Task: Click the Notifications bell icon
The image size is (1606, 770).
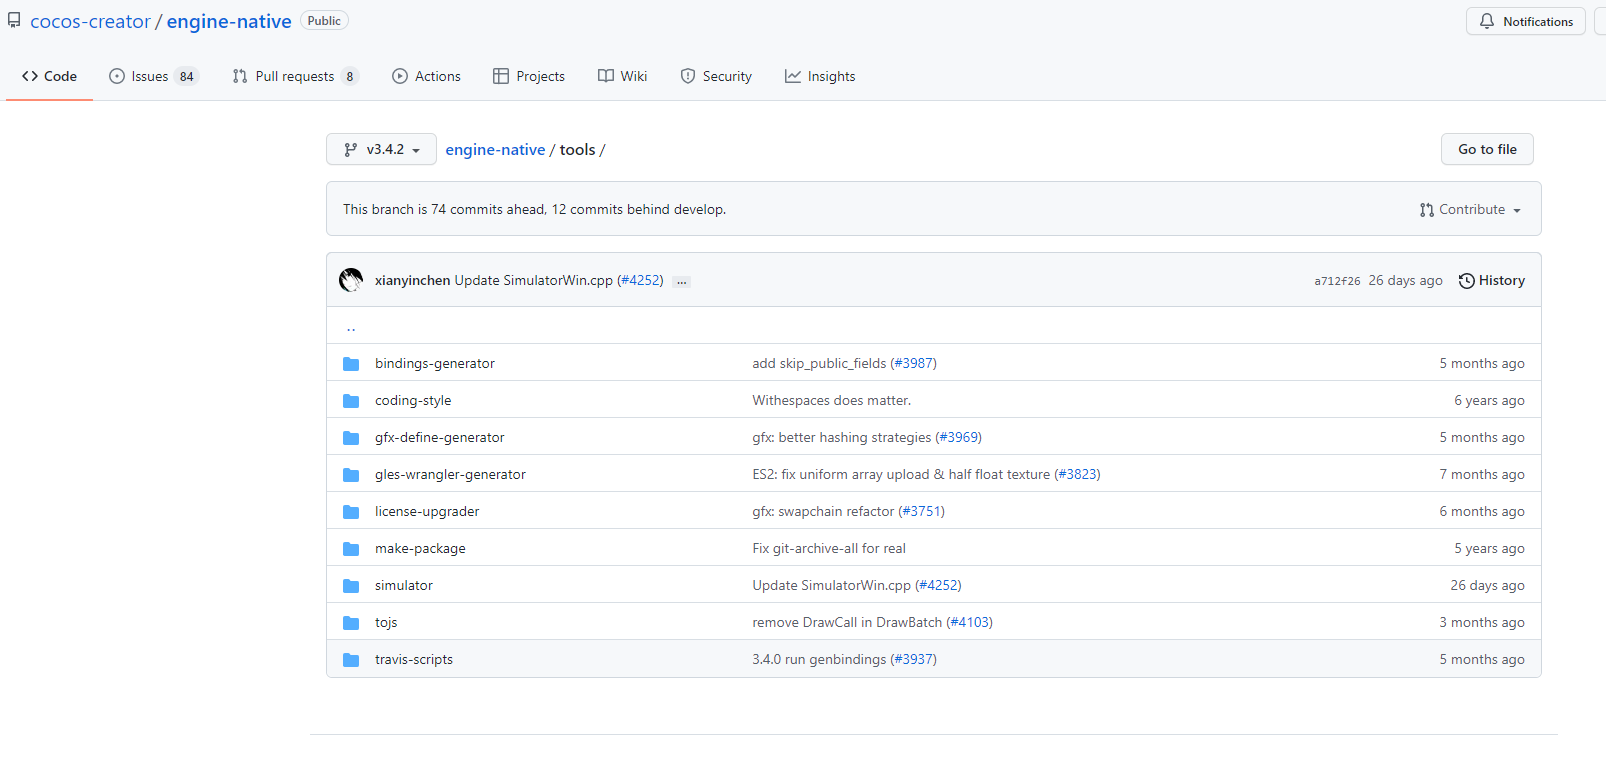Action: click(x=1487, y=21)
